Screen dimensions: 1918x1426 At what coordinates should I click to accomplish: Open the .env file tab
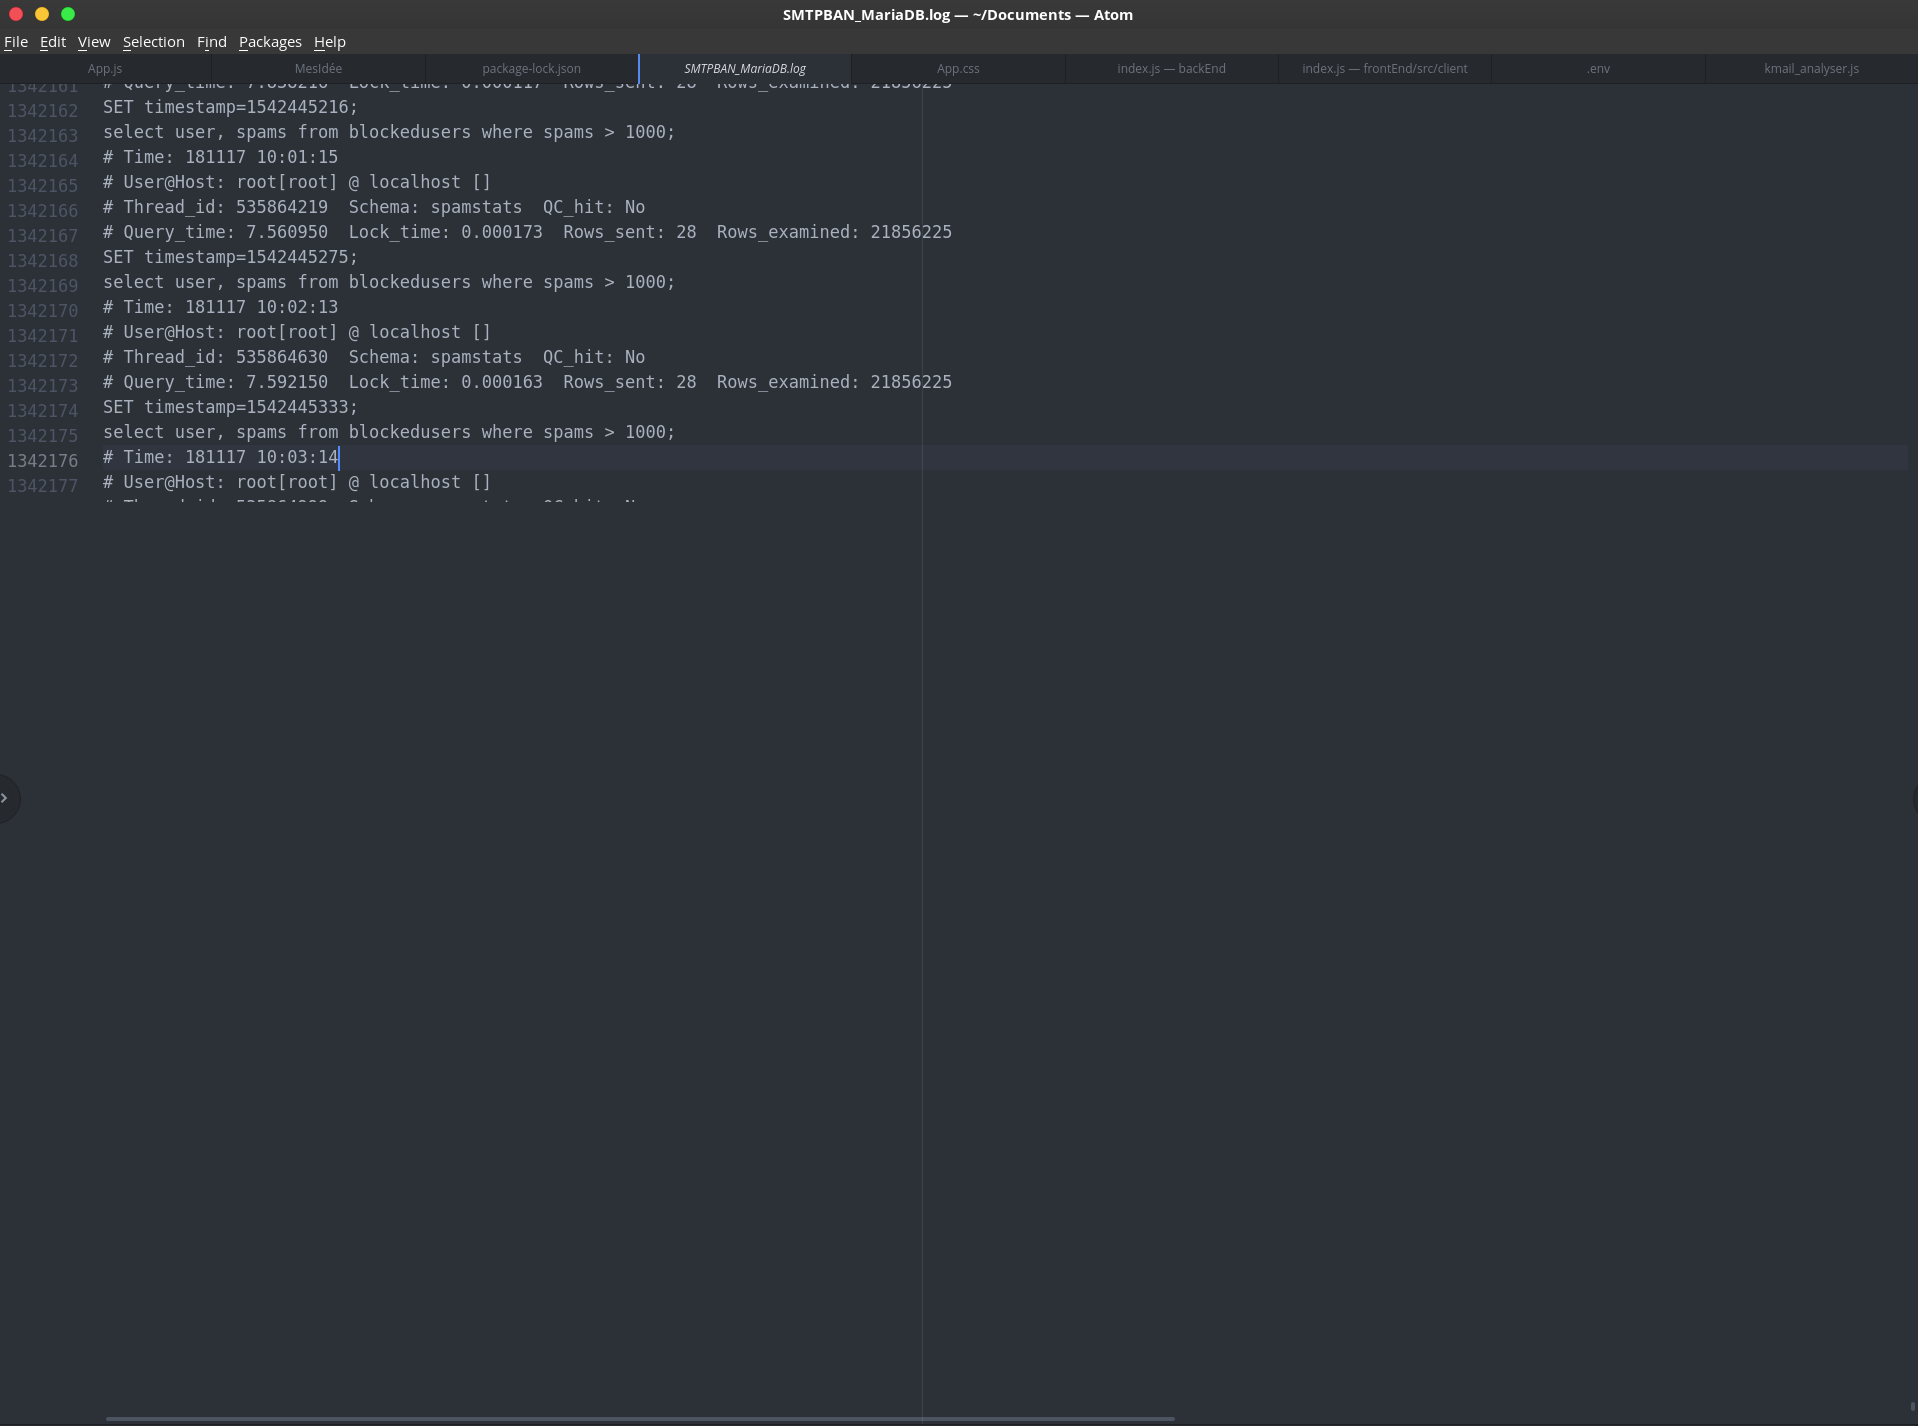[x=1598, y=68]
